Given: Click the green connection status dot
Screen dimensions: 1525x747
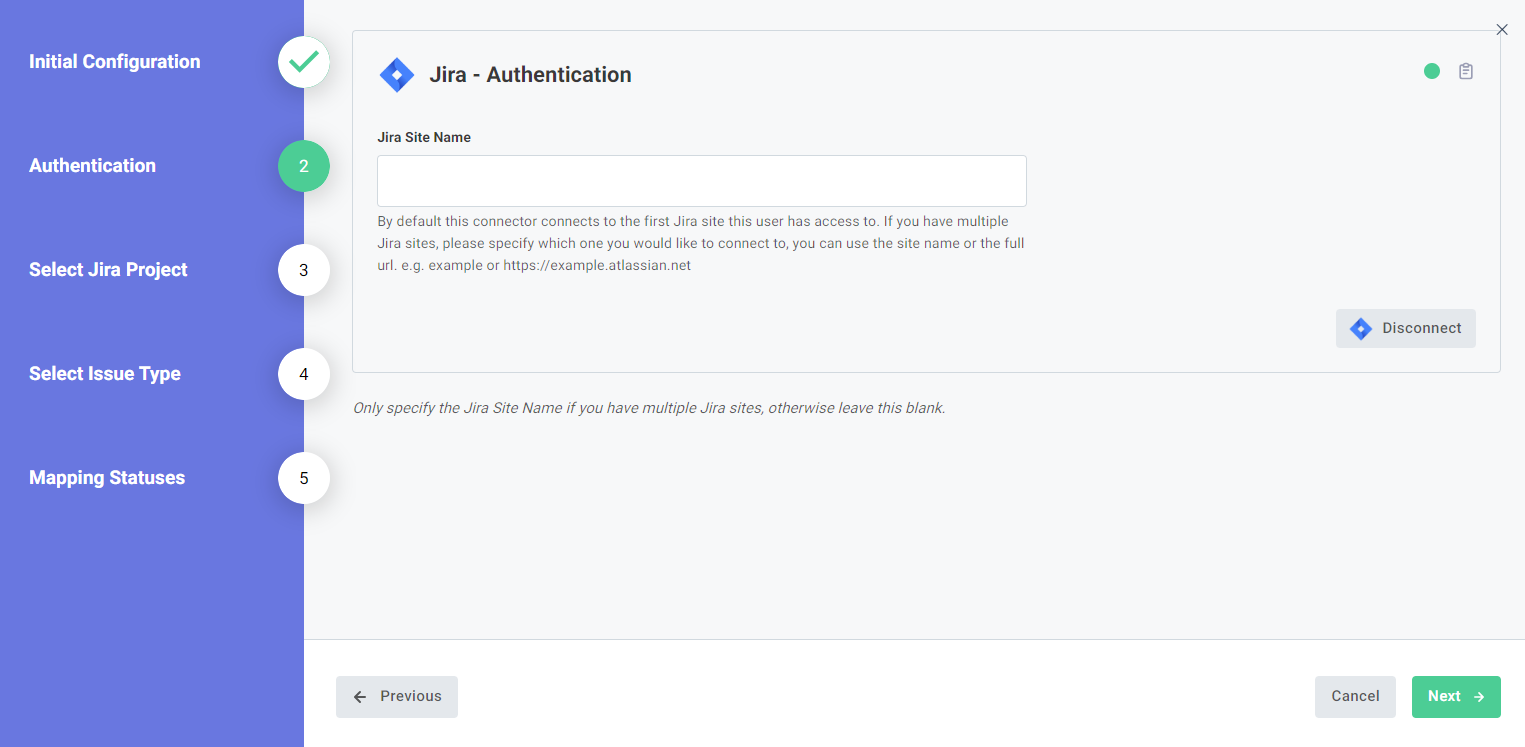Looking at the screenshot, I should pyautogui.click(x=1432, y=71).
